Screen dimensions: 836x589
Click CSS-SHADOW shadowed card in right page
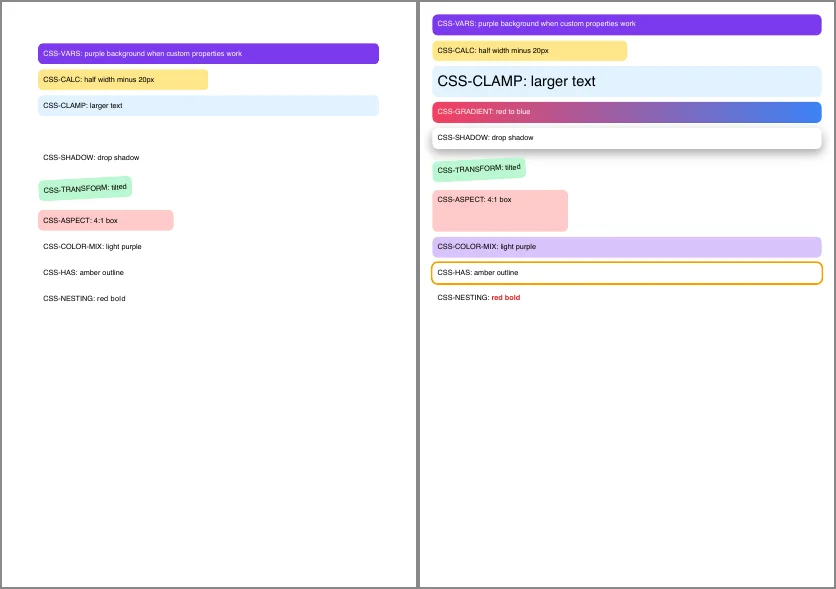click(626, 138)
